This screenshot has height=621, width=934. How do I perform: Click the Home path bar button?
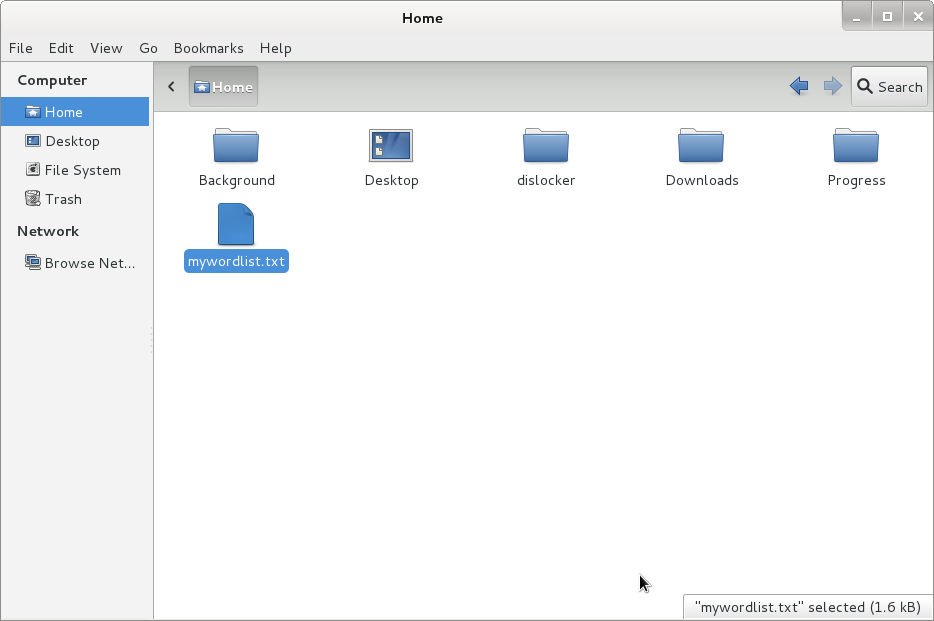click(223, 87)
